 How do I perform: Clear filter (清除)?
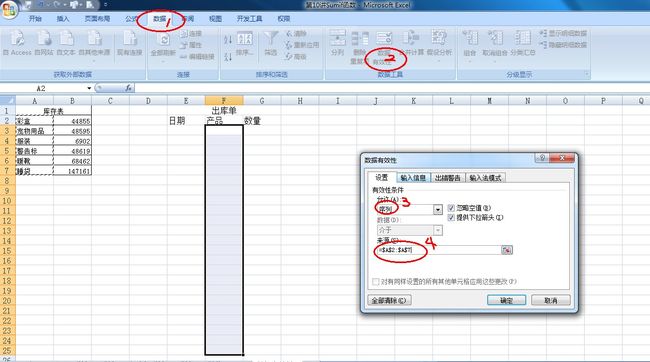296,34
